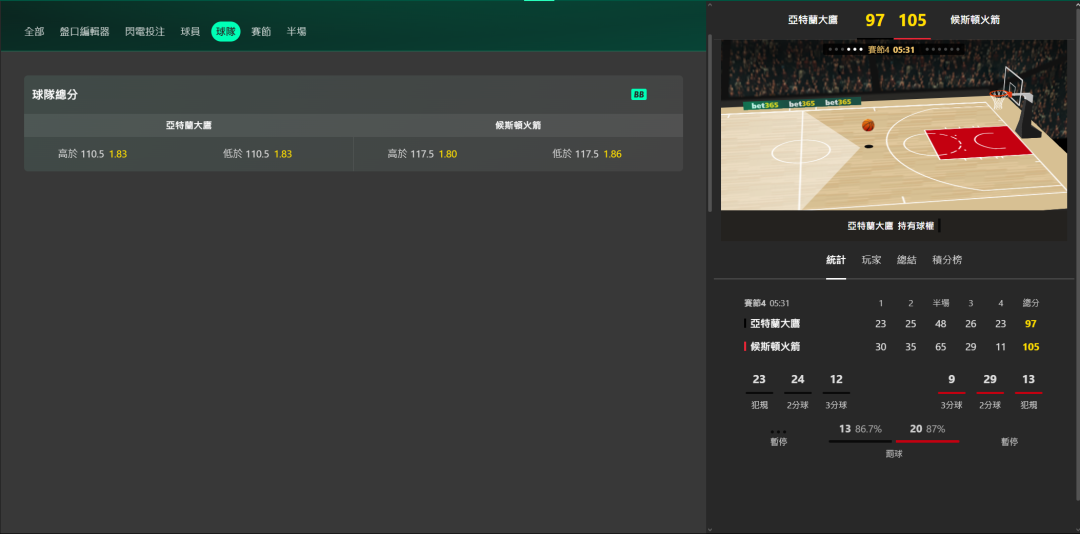The width and height of the screenshot is (1080, 534).
Task: Open the 盤口編輯器 tab
Action: coord(85,32)
